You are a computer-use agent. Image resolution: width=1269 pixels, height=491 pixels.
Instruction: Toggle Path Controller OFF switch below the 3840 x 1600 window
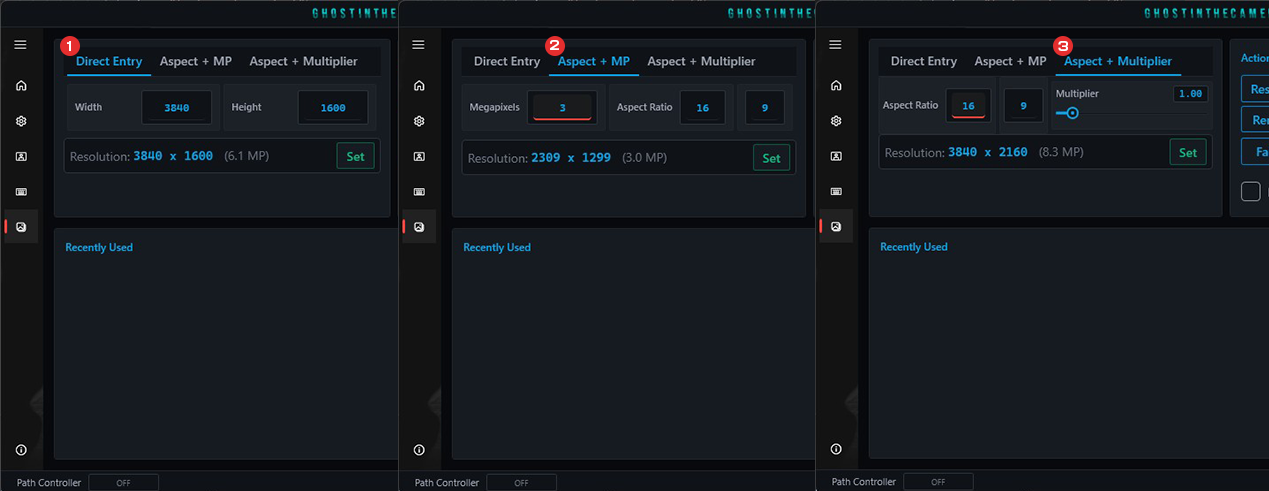tap(124, 482)
